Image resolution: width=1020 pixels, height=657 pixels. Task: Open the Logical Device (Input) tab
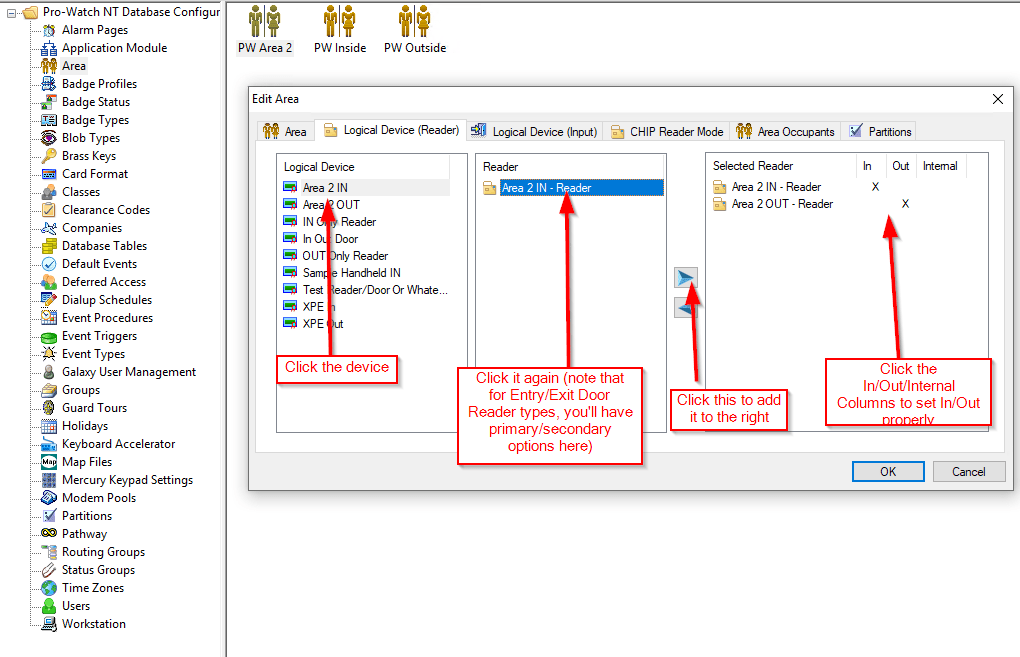534,131
